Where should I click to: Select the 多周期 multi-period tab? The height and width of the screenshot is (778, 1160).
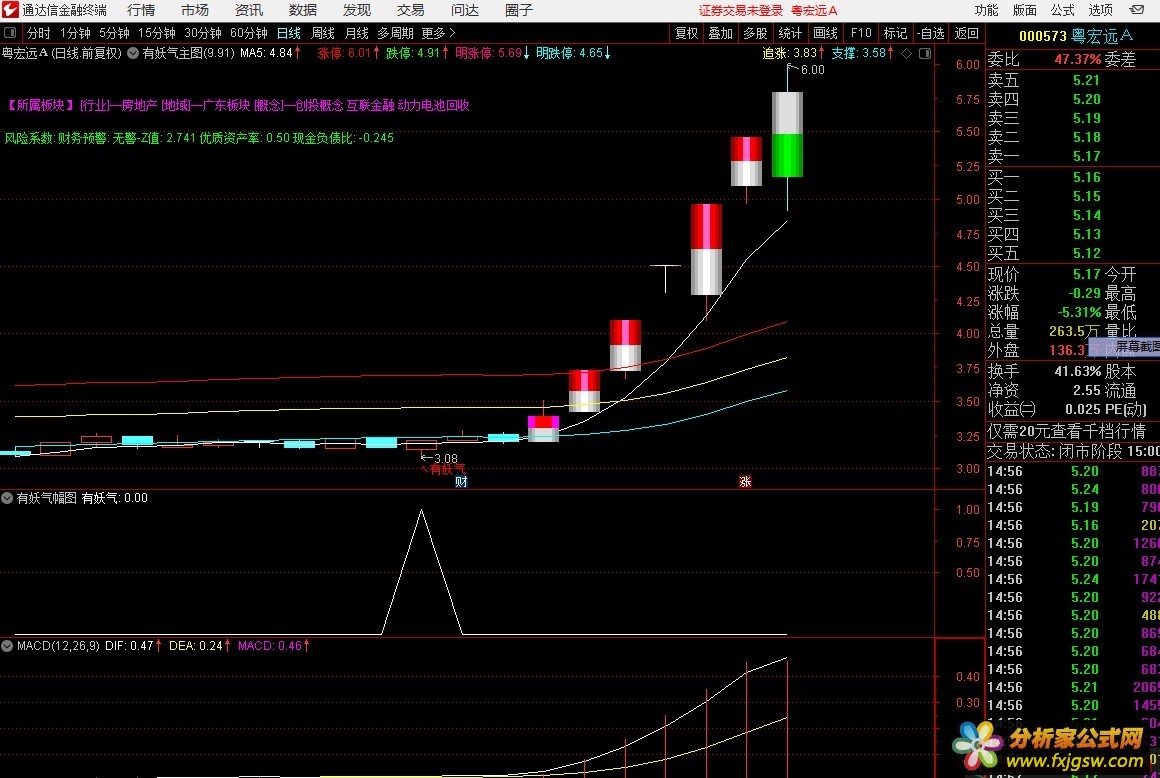tap(395, 33)
